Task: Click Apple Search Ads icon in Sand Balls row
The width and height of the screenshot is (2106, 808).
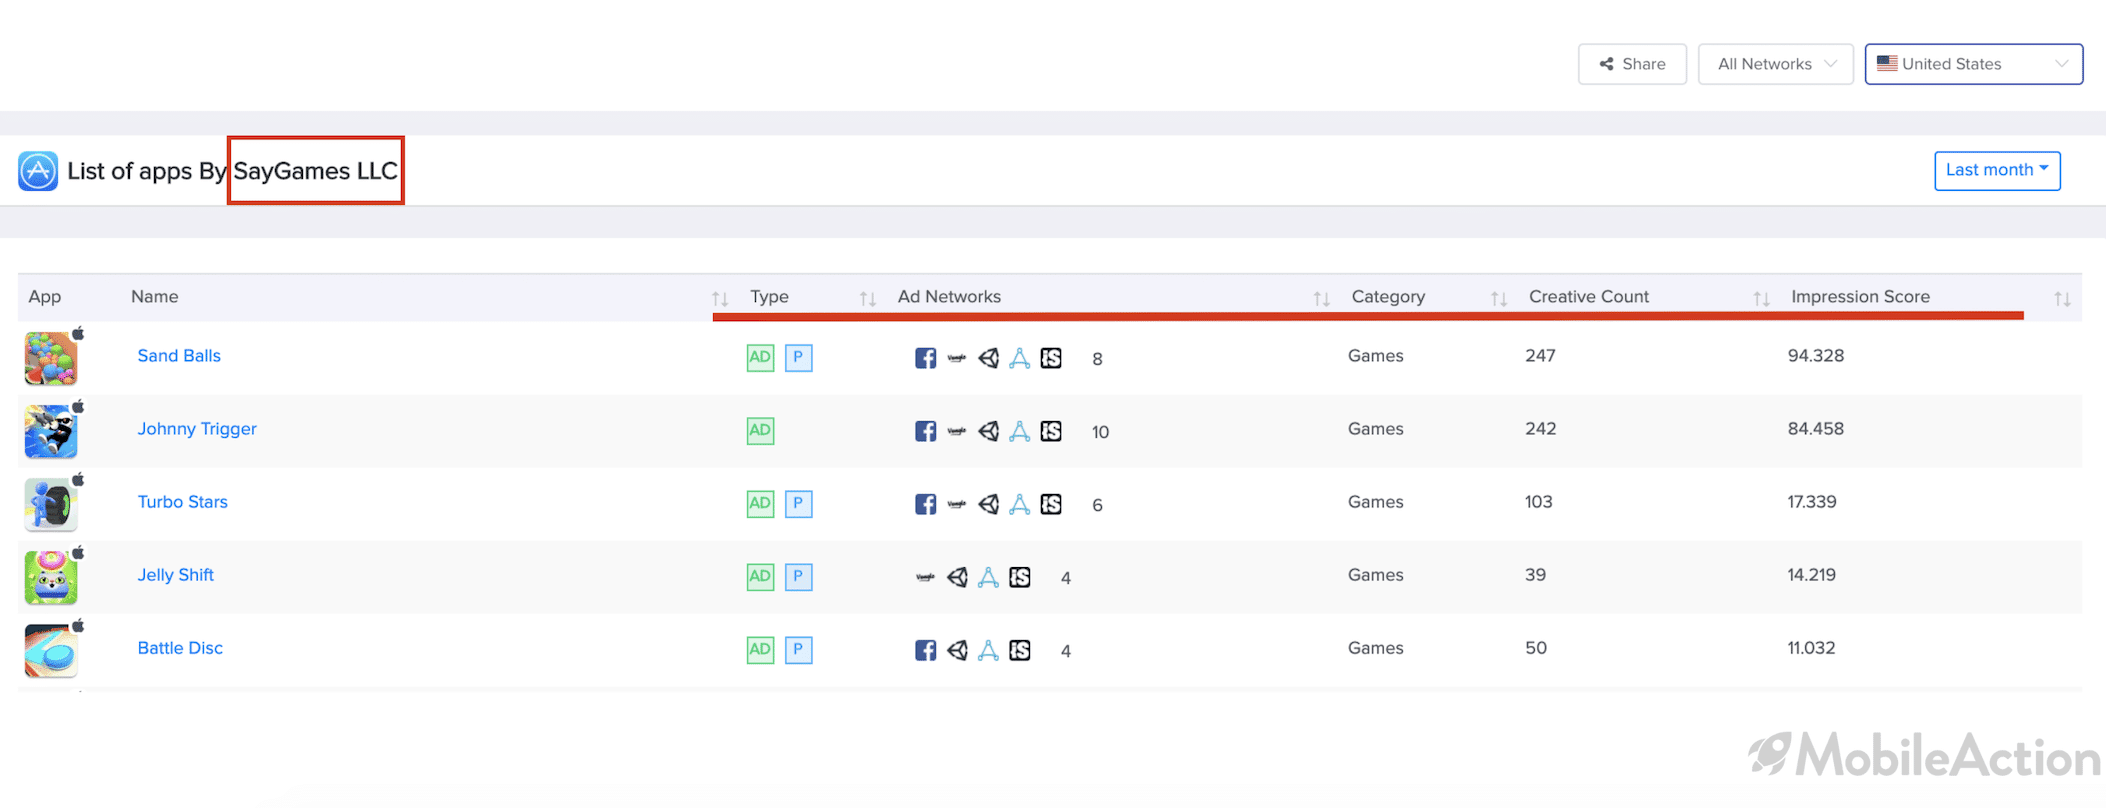Action: tap(1019, 358)
